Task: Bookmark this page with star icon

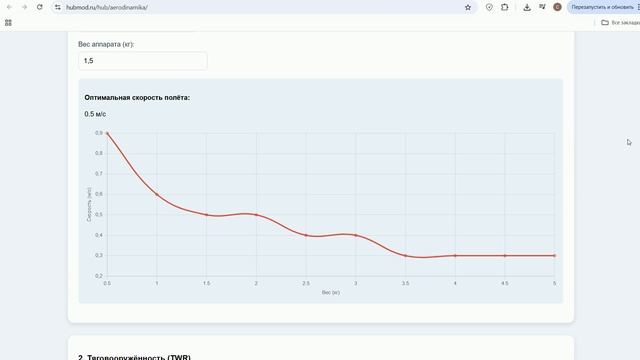Action: (x=468, y=7)
